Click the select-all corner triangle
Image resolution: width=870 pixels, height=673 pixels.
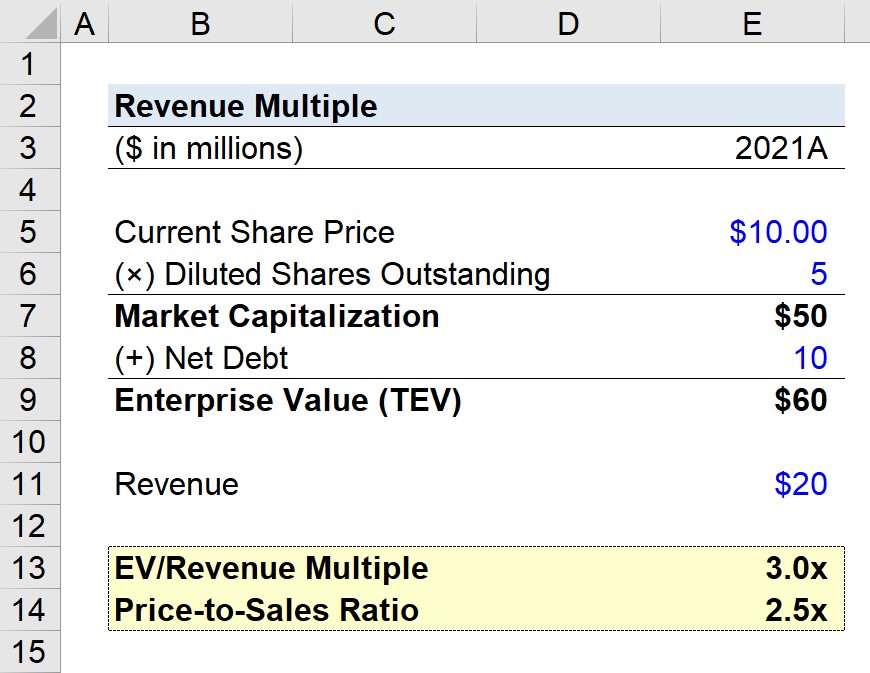30,21
